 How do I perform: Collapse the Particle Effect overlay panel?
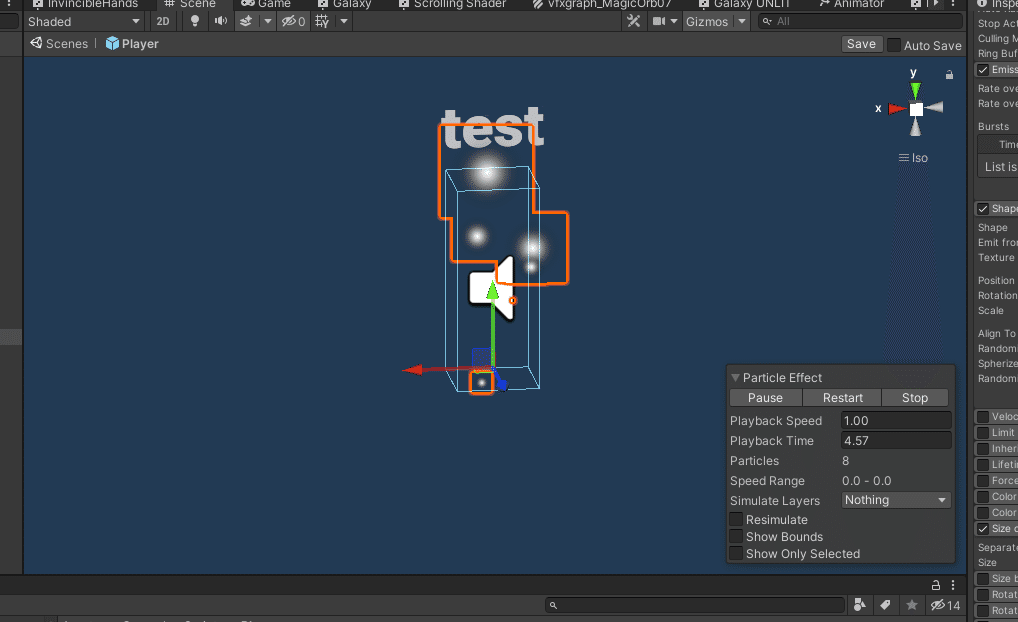(735, 377)
